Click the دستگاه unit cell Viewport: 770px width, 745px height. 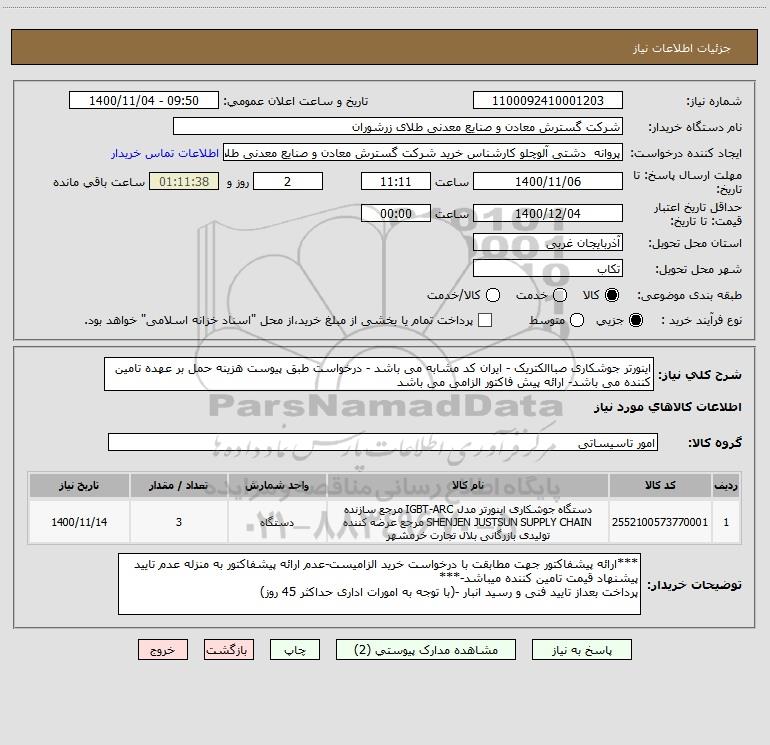277,522
